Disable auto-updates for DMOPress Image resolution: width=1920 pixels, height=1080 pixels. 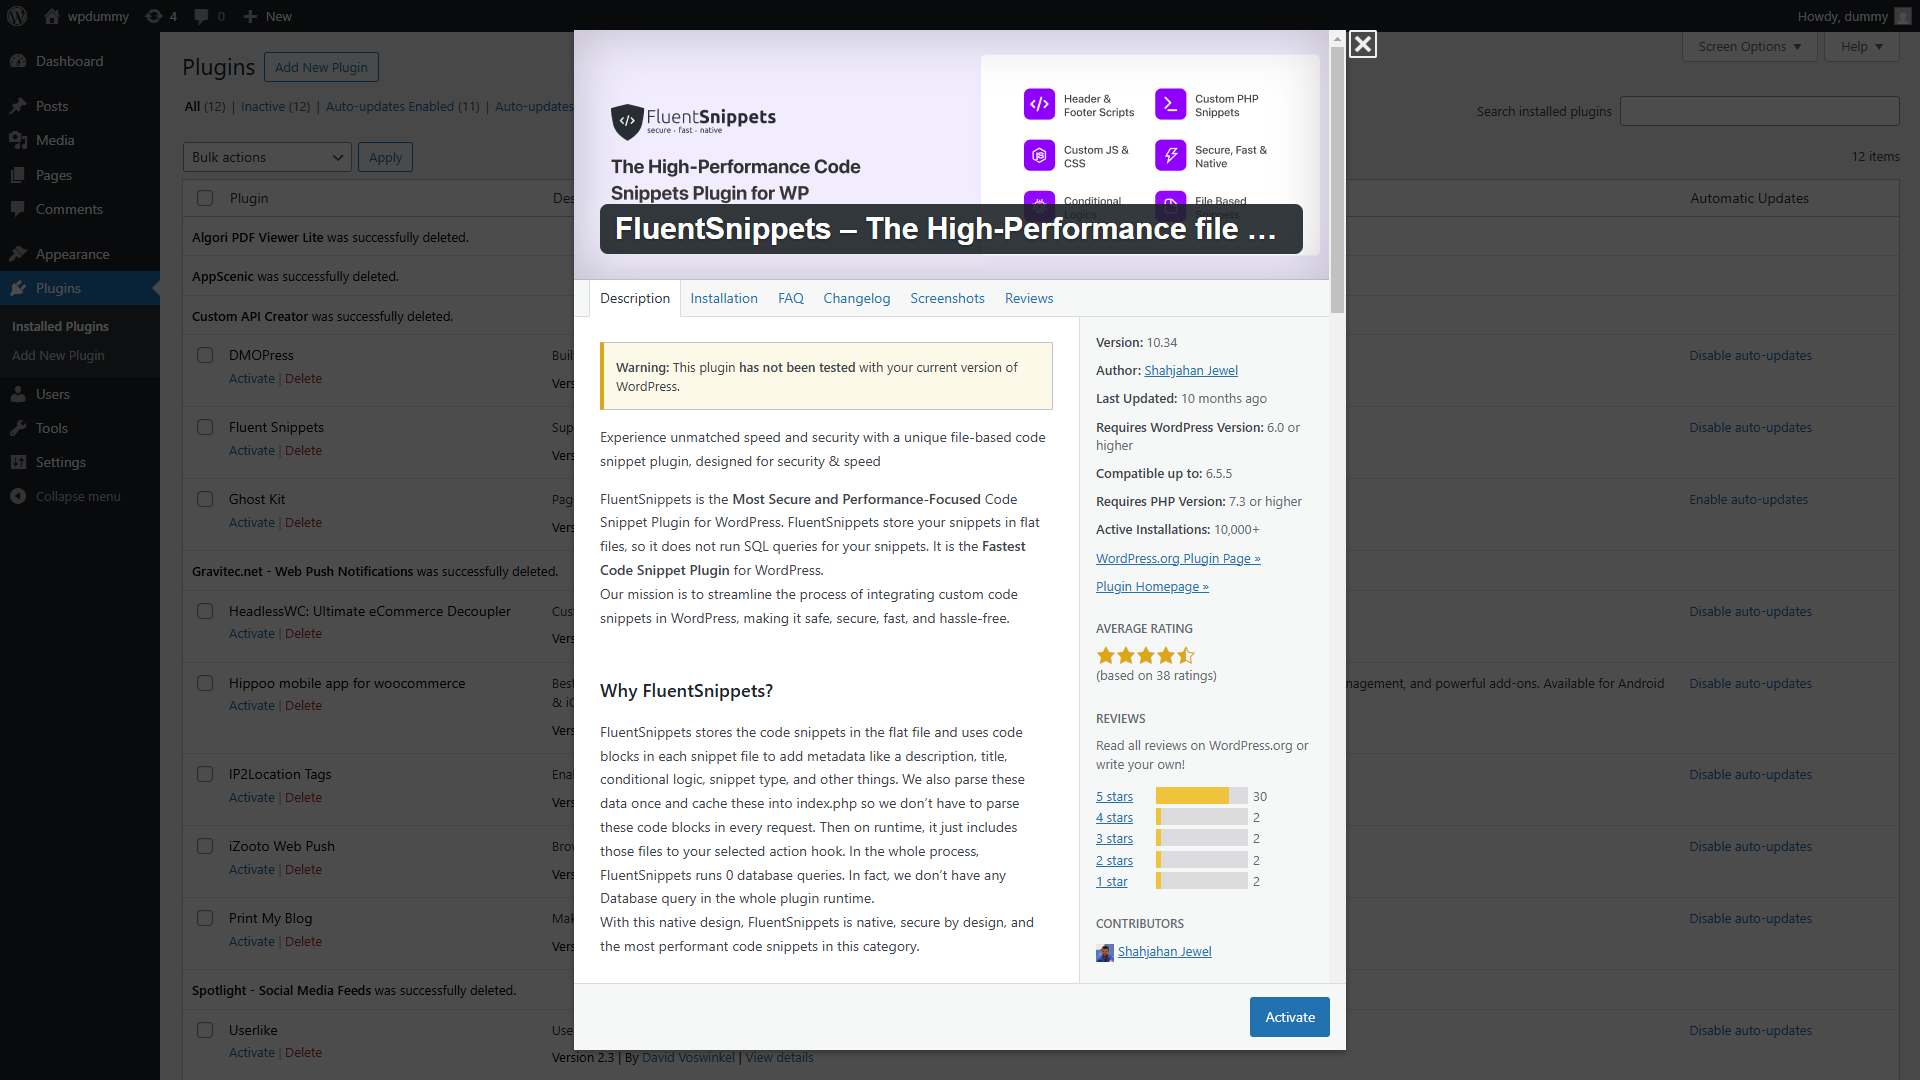(1750, 355)
